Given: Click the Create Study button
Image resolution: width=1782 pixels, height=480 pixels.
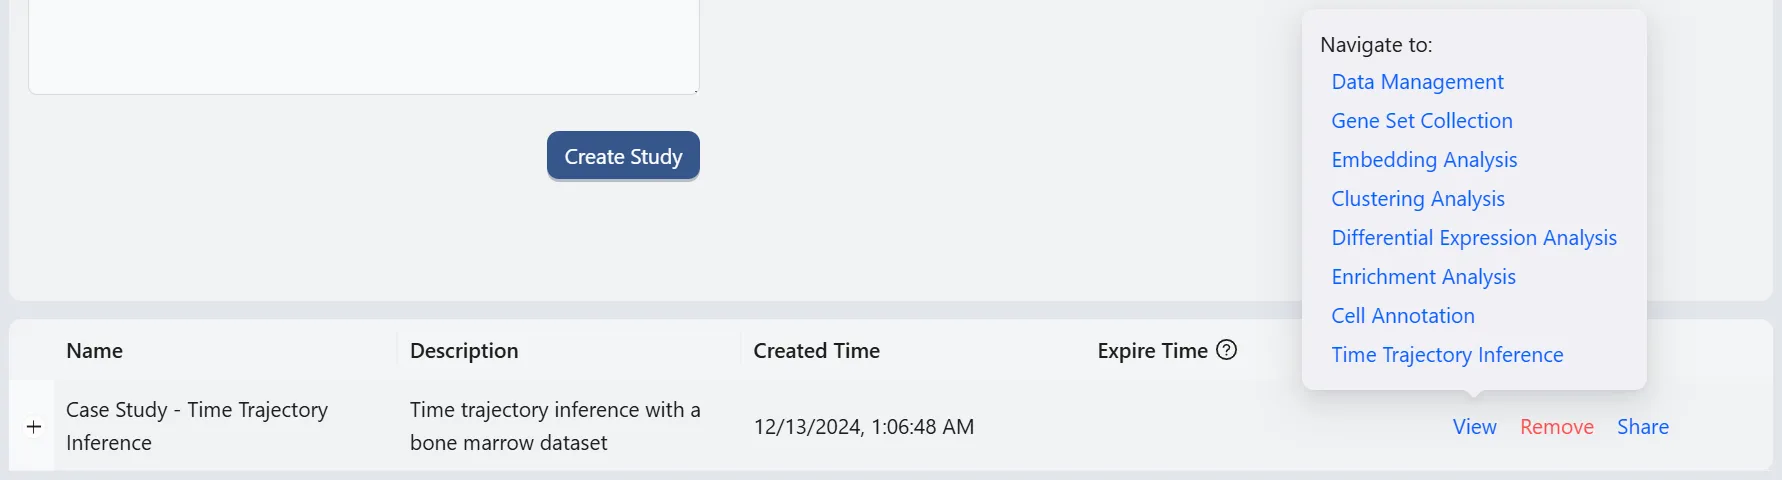Looking at the screenshot, I should [x=623, y=156].
